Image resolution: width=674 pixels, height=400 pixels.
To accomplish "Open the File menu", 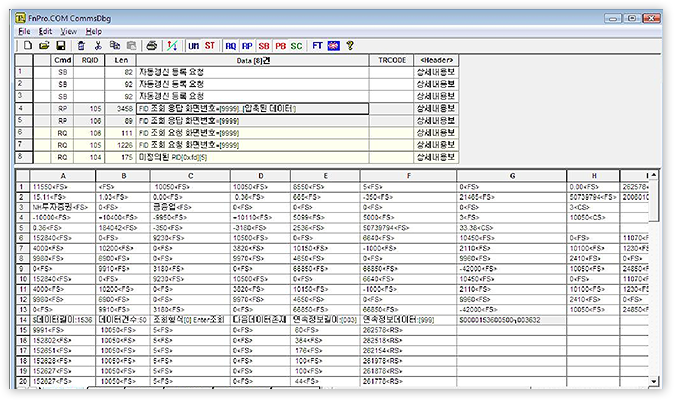I will tap(24, 31).
